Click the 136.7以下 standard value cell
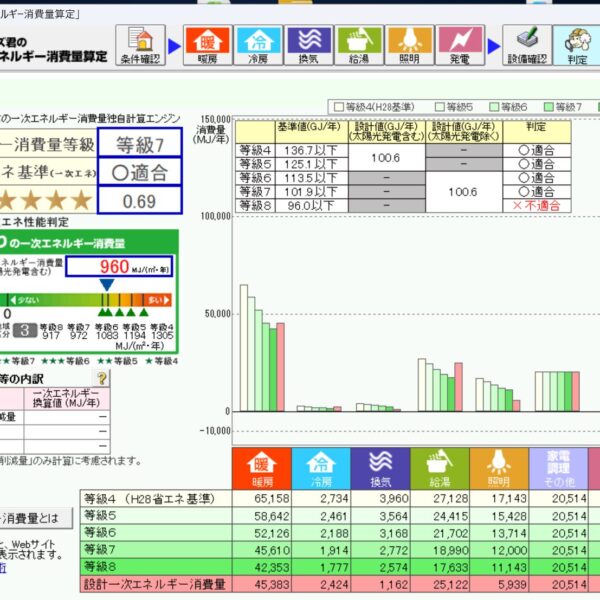Screen dimensions: 600x600 (311, 150)
